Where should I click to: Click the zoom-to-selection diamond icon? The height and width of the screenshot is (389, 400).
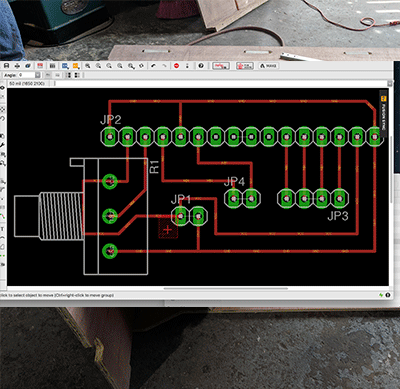(x=142, y=66)
